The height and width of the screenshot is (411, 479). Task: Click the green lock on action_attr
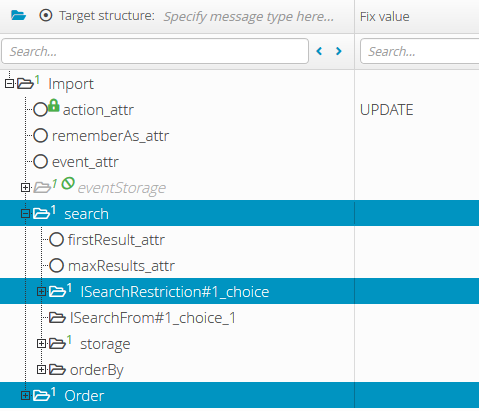coord(54,105)
